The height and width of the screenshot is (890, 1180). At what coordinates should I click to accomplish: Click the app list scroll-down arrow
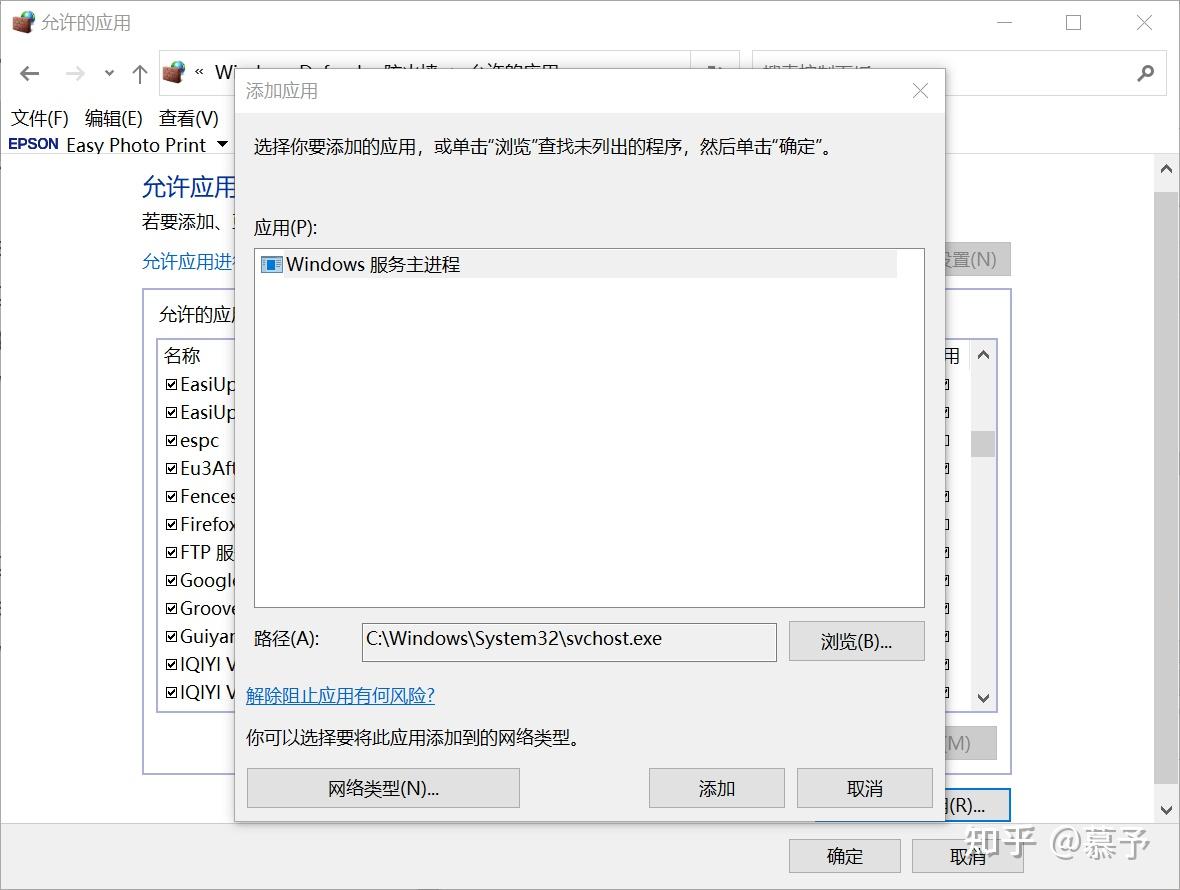click(x=983, y=698)
